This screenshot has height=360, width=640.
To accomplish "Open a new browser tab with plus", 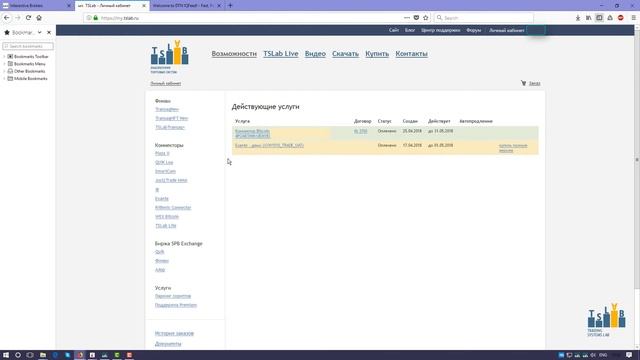I will 230,6.
